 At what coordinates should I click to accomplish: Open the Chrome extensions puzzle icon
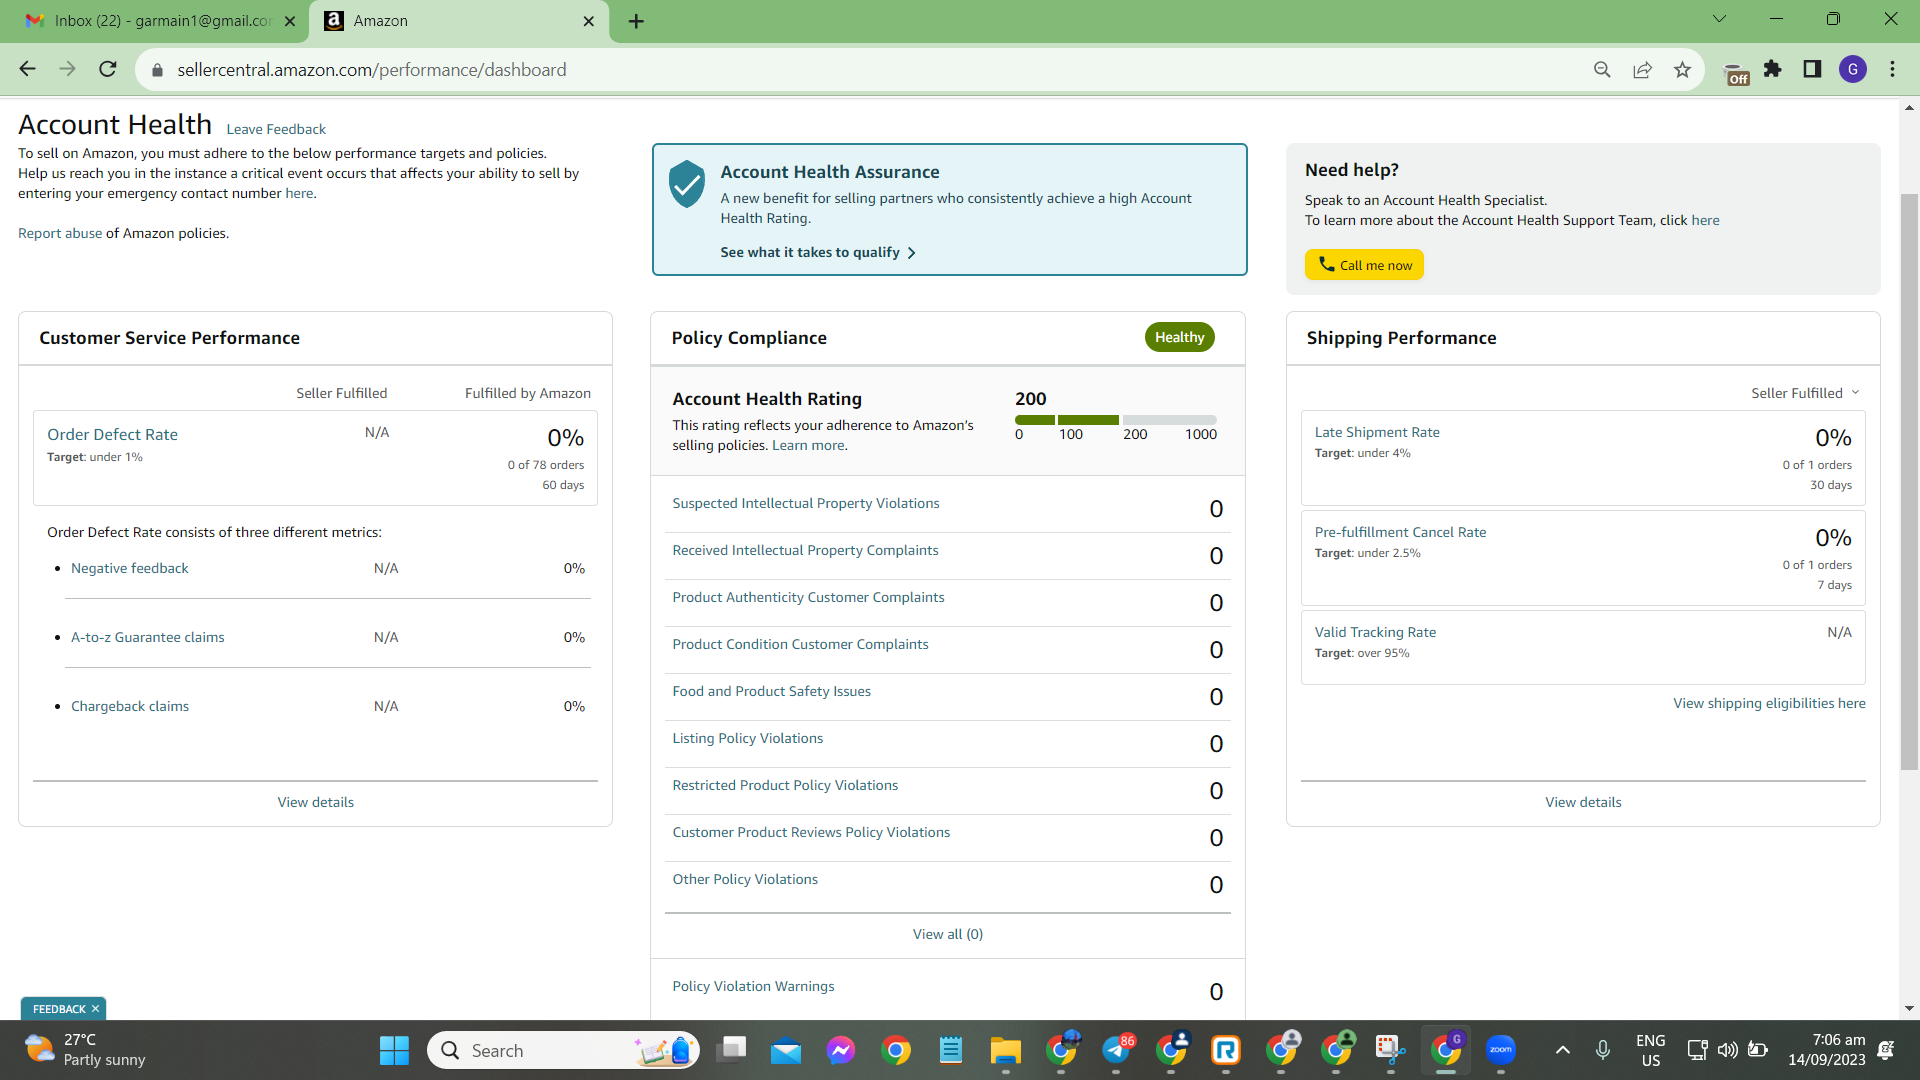(1773, 69)
